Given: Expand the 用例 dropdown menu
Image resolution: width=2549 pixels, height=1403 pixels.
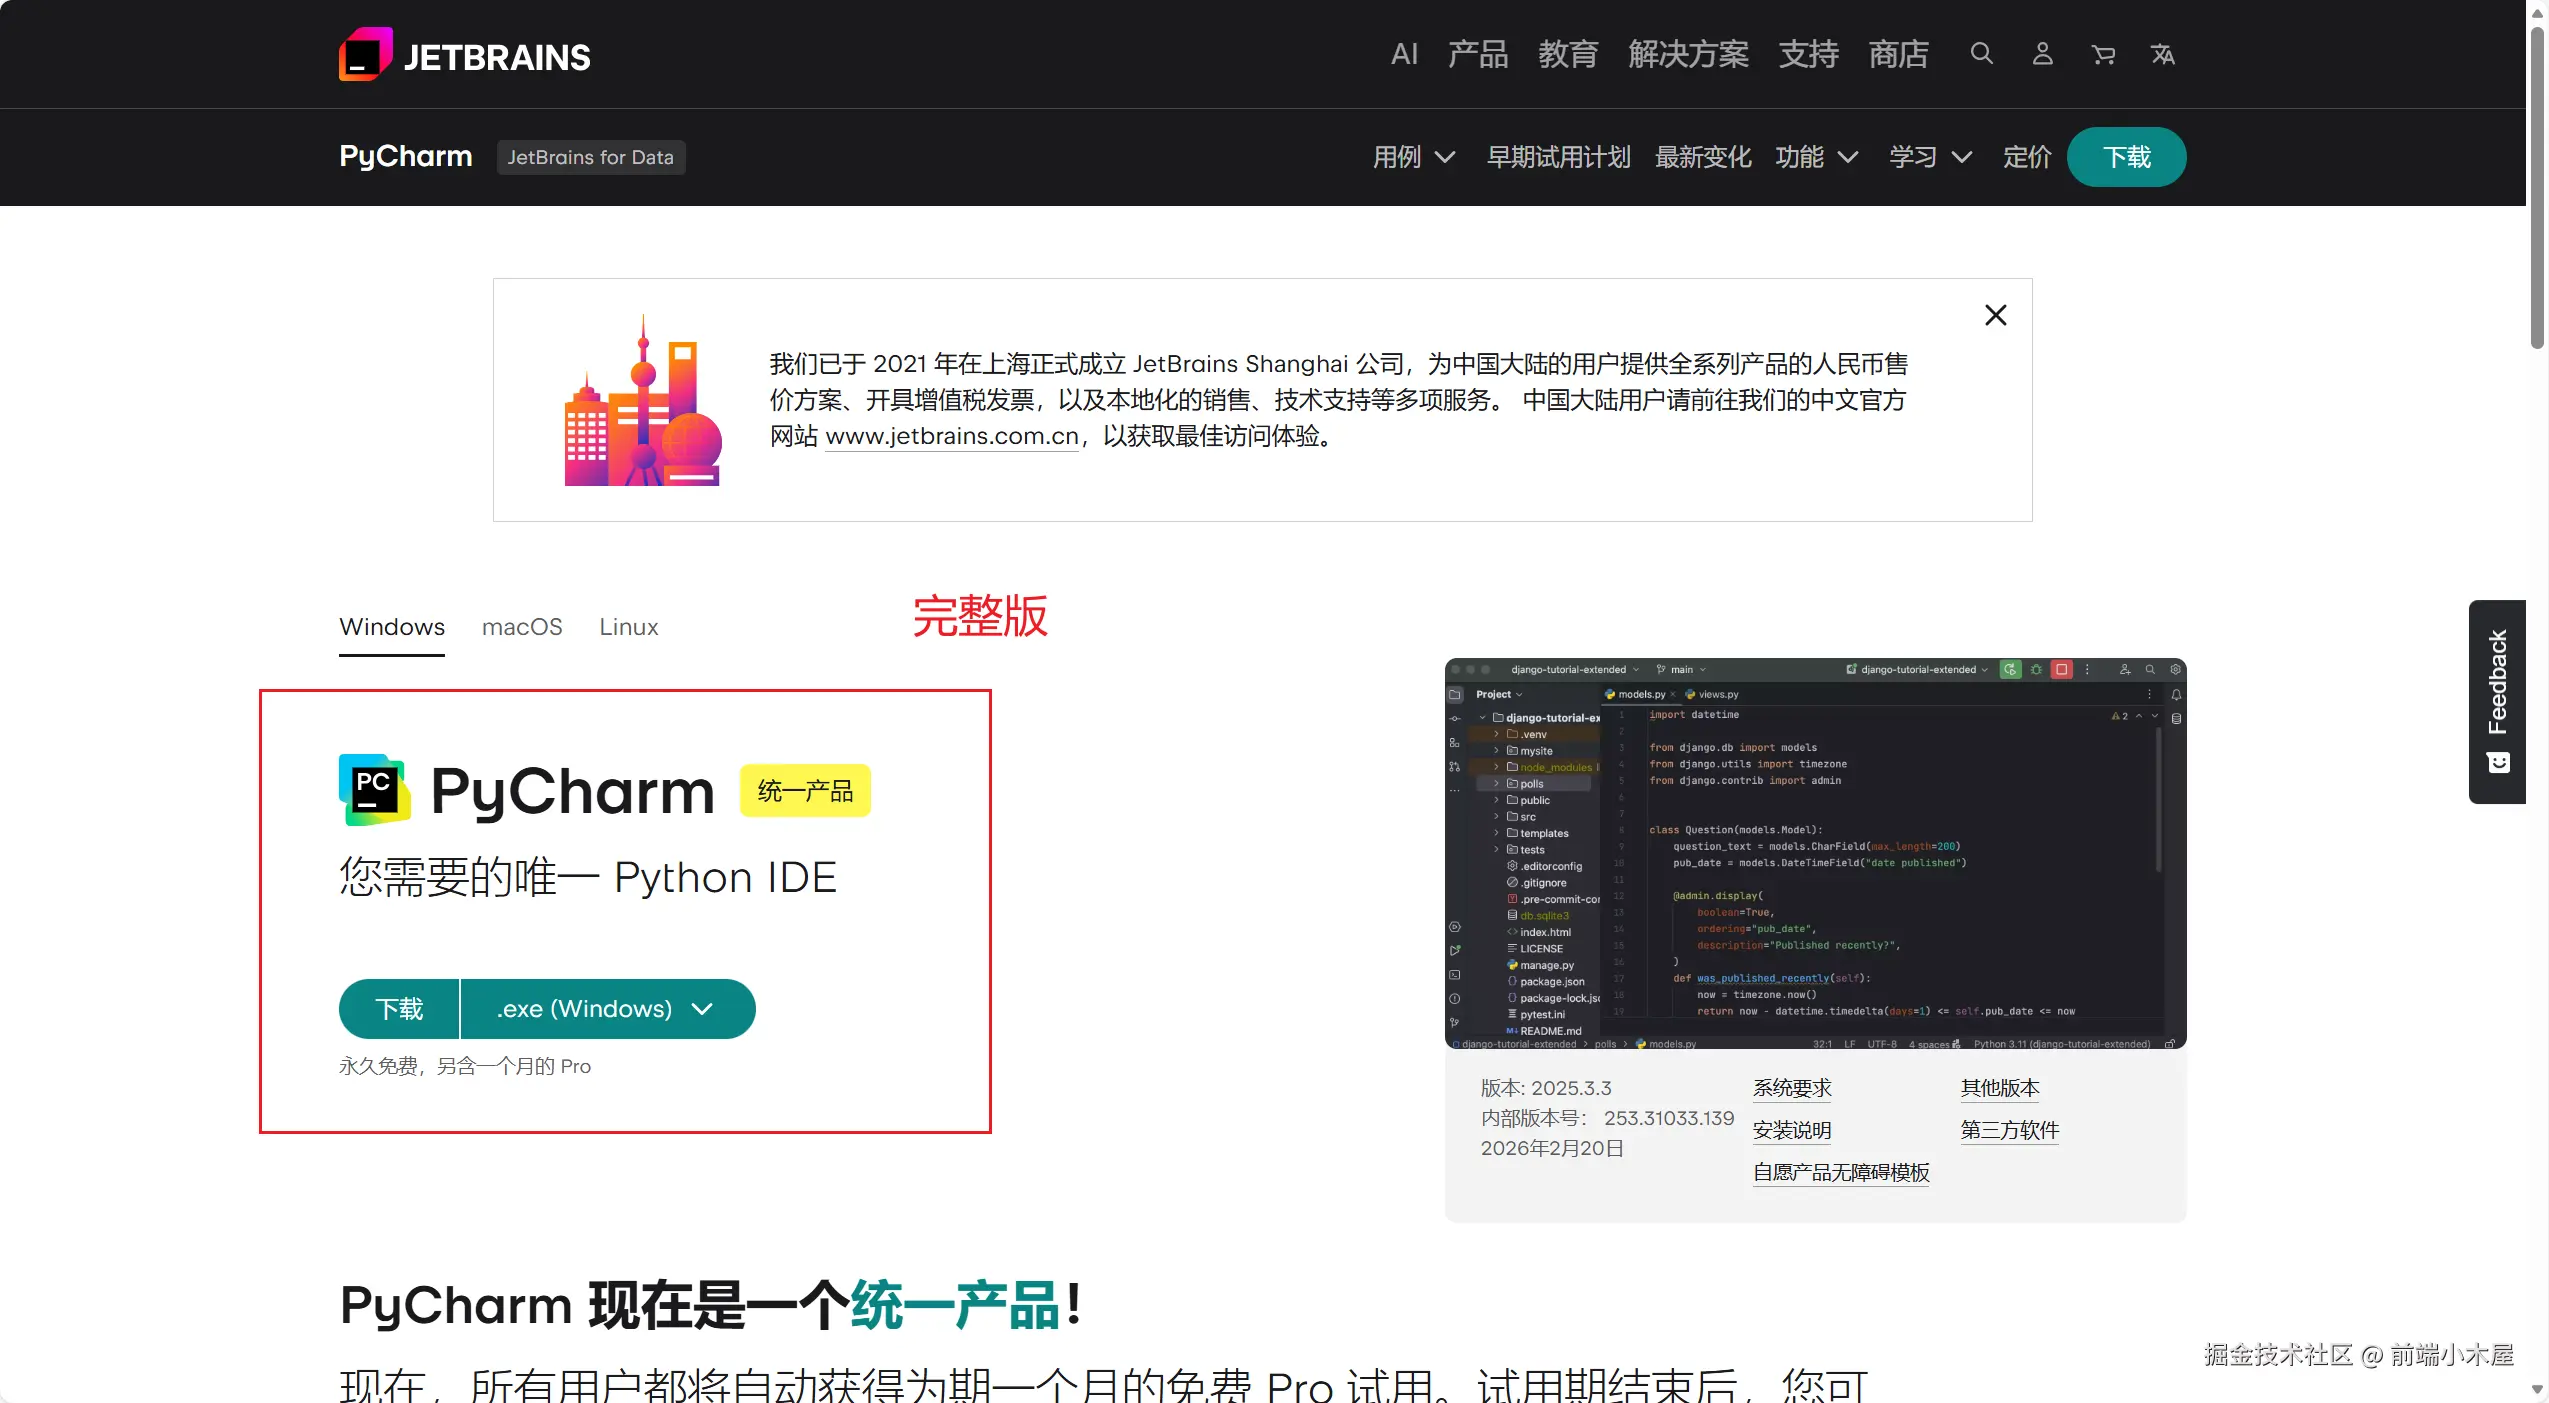Looking at the screenshot, I should click(x=1413, y=157).
